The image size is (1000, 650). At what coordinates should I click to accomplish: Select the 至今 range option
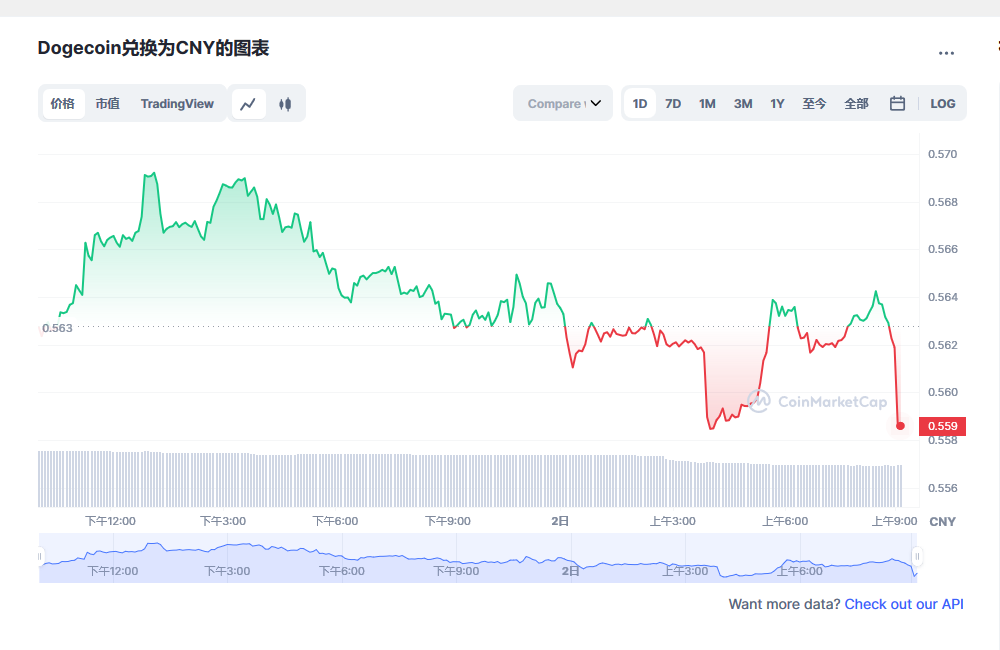(814, 103)
